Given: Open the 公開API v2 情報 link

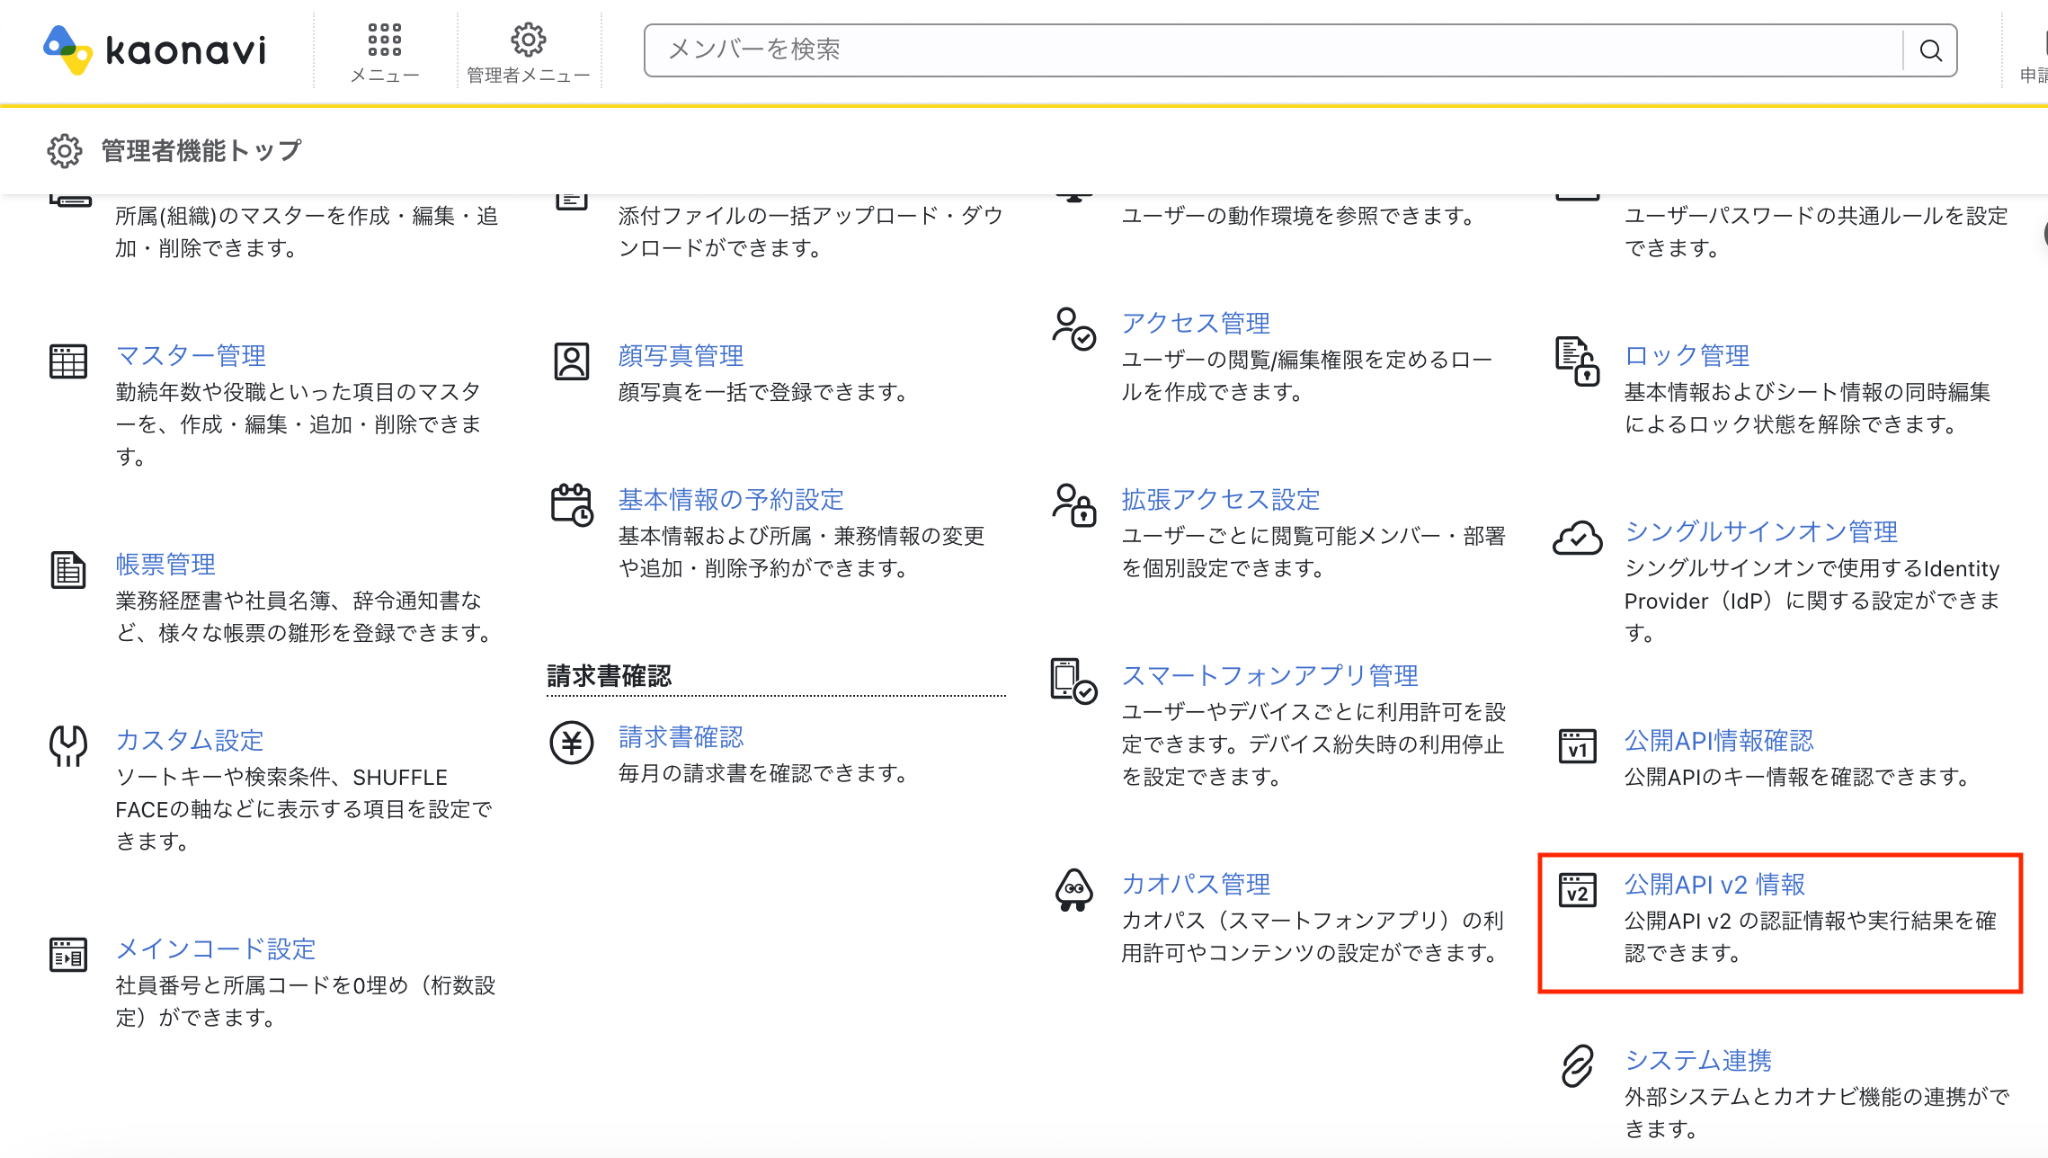Looking at the screenshot, I should pyautogui.click(x=1714, y=884).
